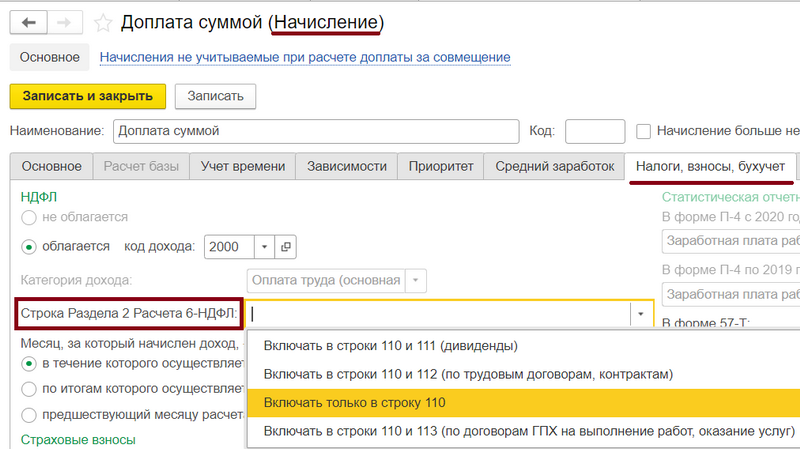The image size is (800, 449).
Task: Enable the 'Начисление больше не' checkbox
Action: click(x=644, y=131)
